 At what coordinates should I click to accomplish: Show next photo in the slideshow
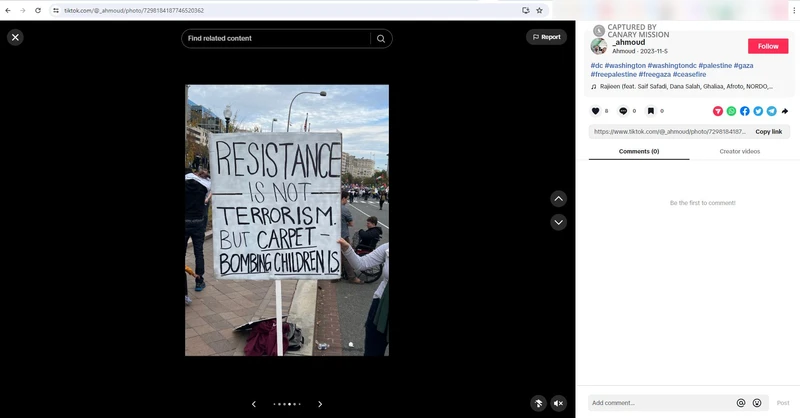click(320, 404)
